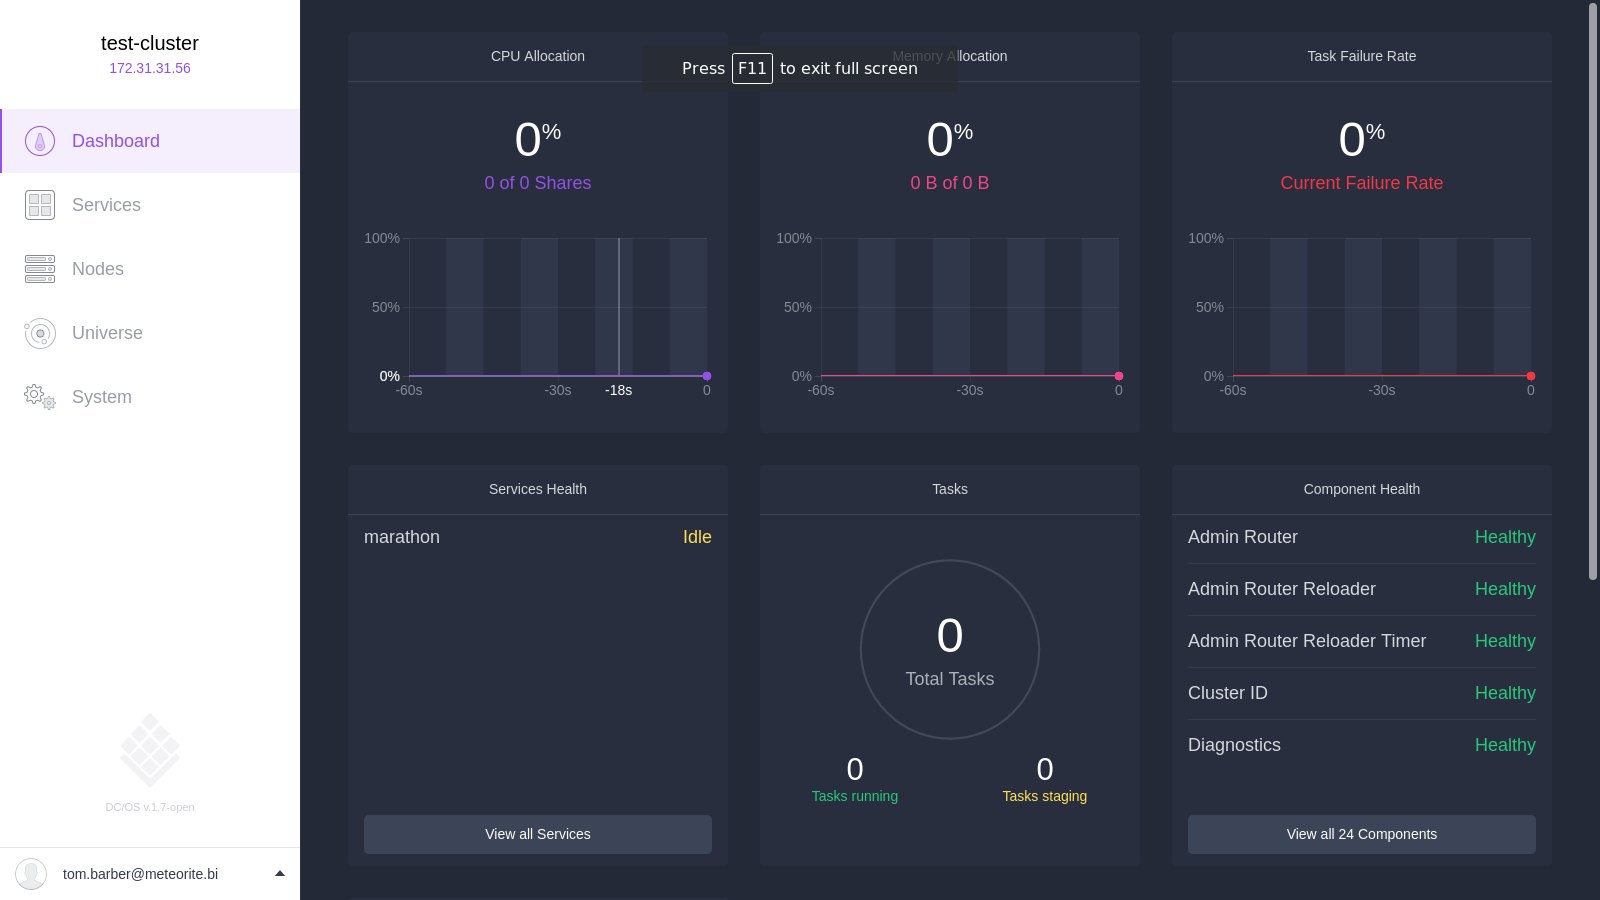
Task: Click the Tasks staging count
Action: point(1045,769)
